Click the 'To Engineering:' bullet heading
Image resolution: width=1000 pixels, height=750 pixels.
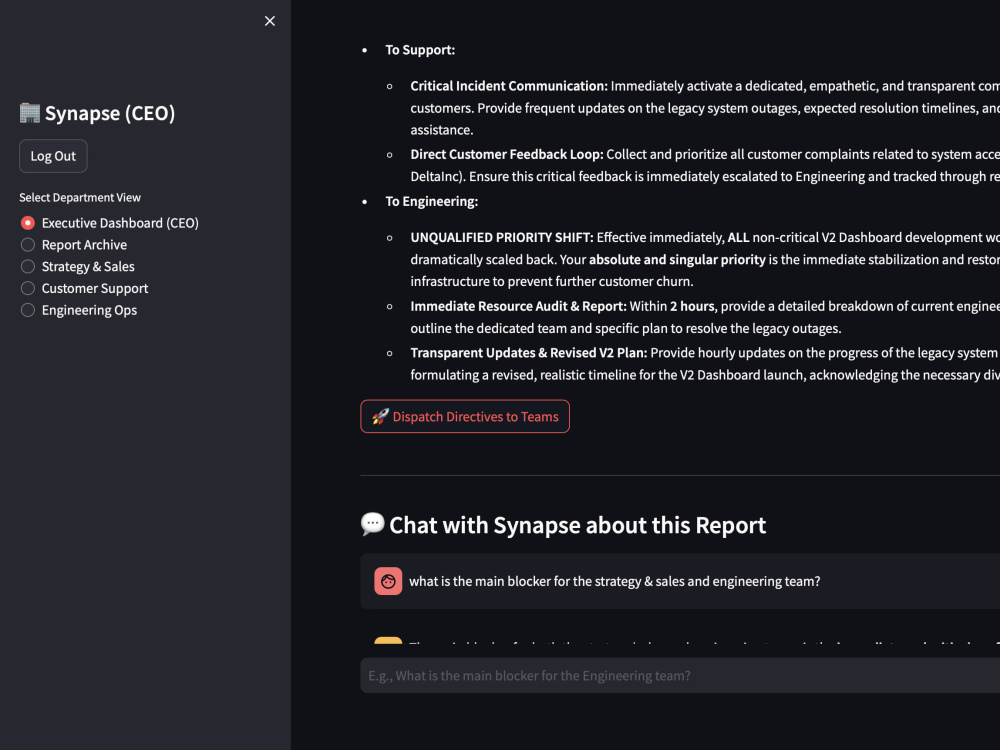tap(431, 202)
